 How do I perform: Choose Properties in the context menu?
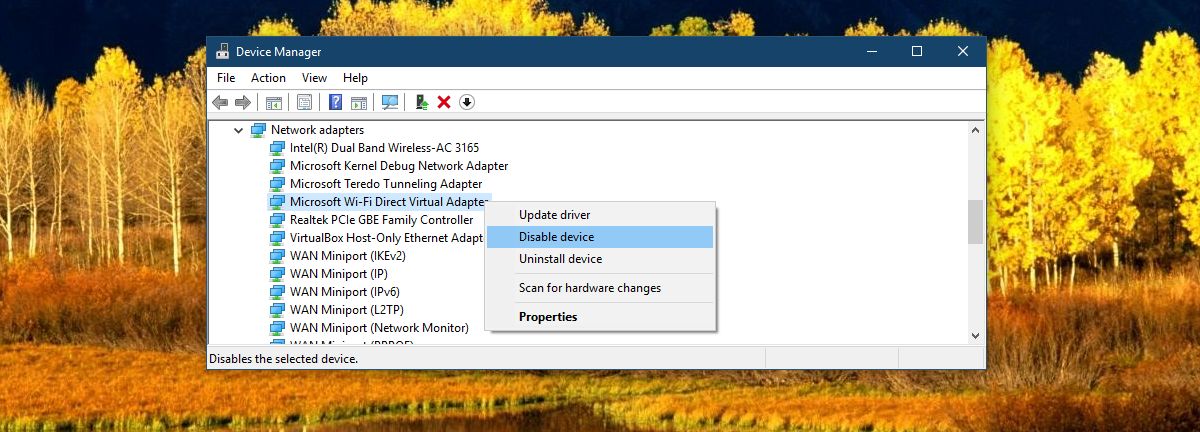click(599, 317)
